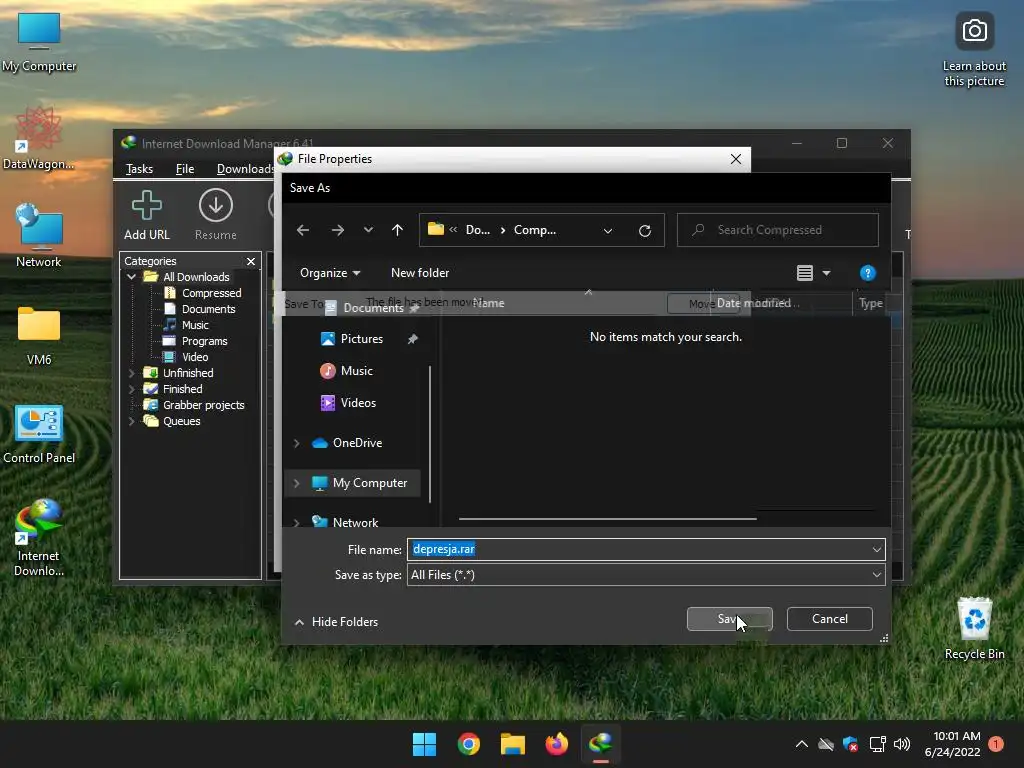
Task: Expand the address bar path dropdown
Action: (607, 231)
